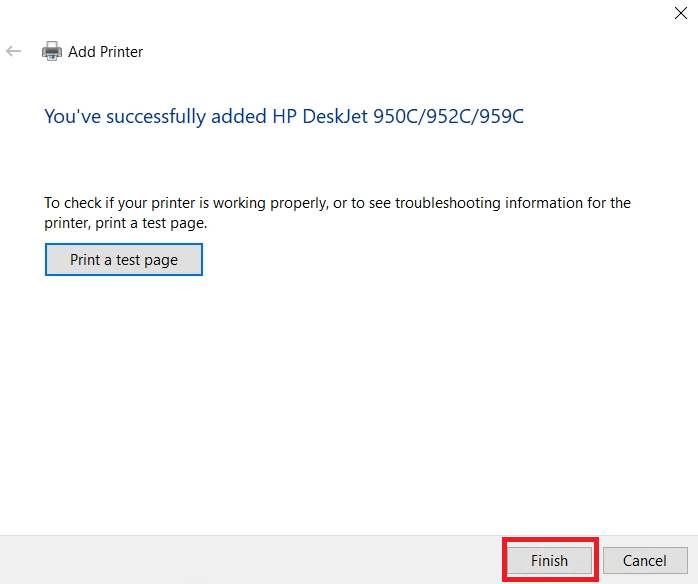
Task: Select the red-highlighted Finish button
Action: [x=550, y=560]
